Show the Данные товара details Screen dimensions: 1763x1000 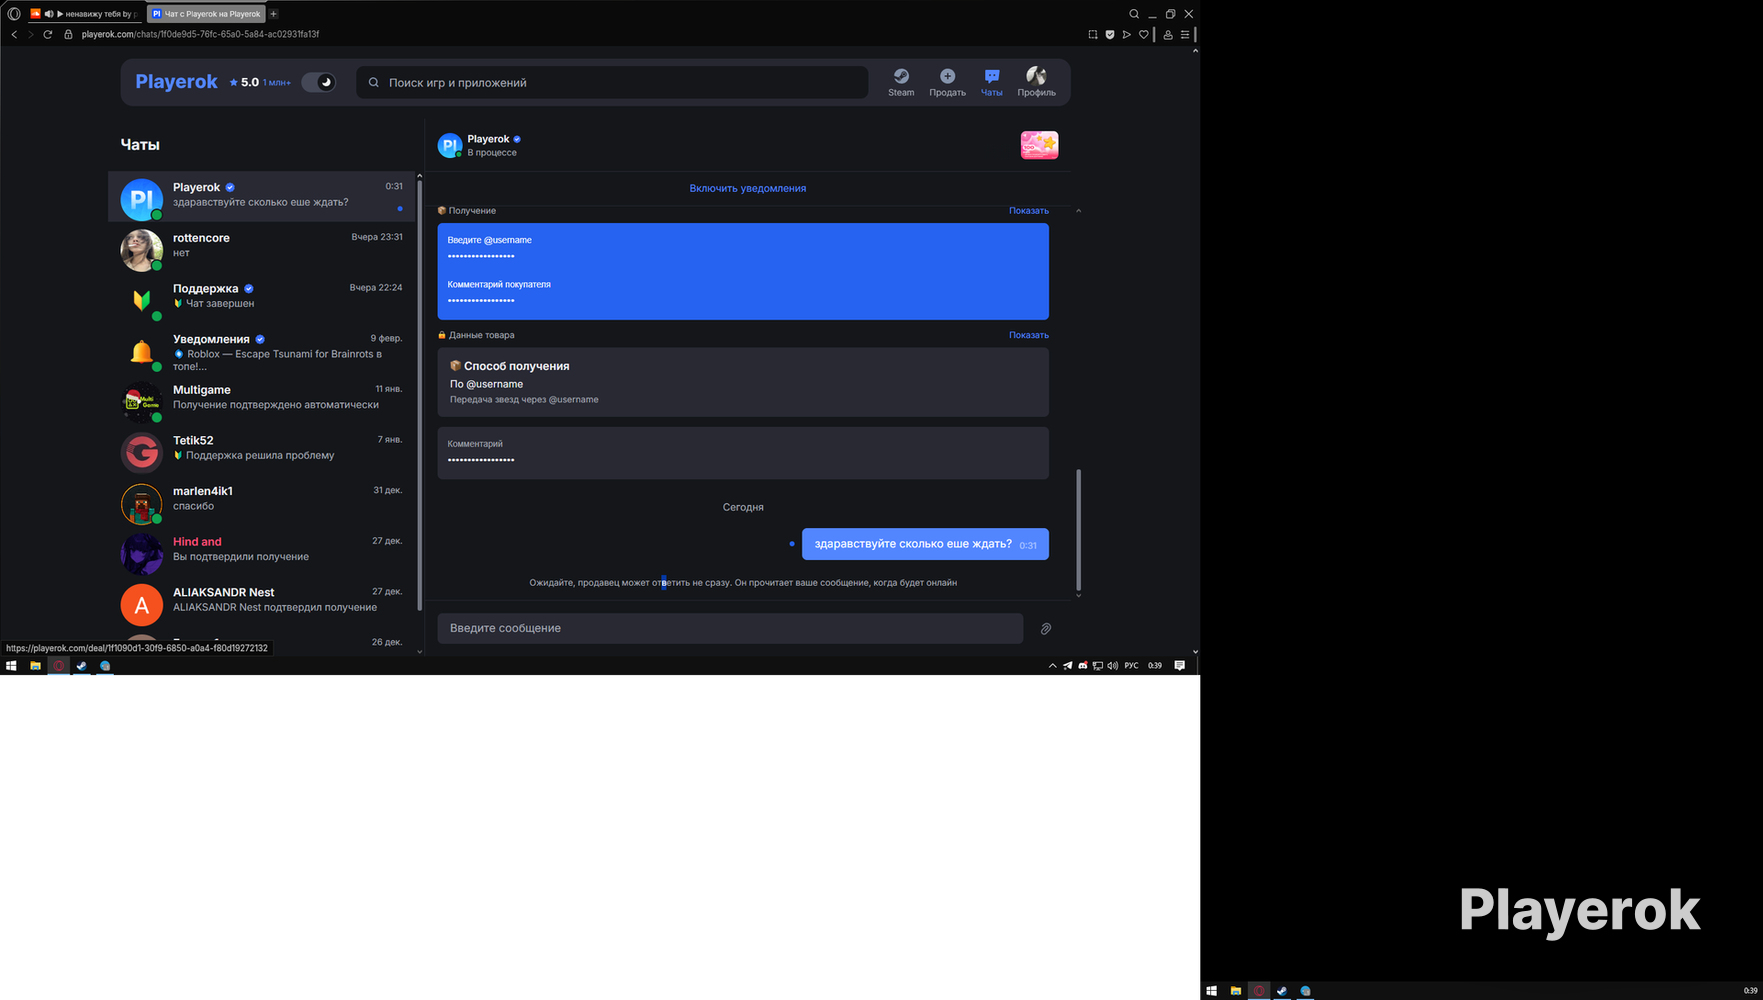(1029, 335)
